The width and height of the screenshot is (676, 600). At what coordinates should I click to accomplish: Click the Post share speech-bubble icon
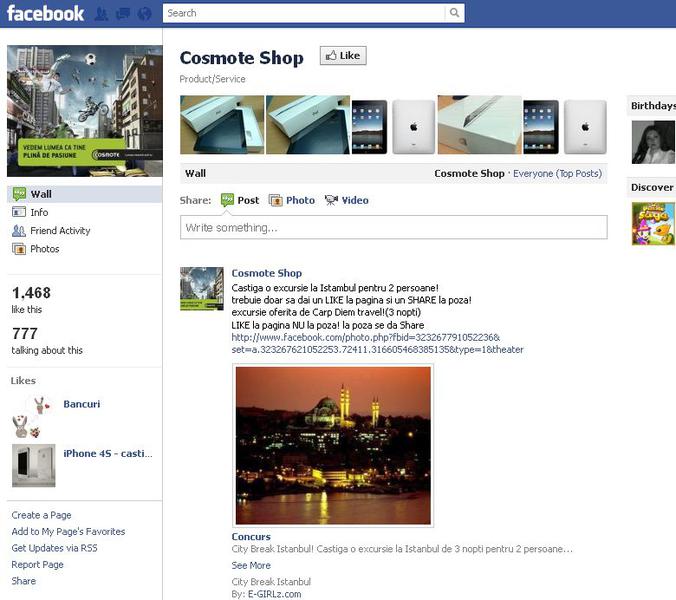(227, 200)
